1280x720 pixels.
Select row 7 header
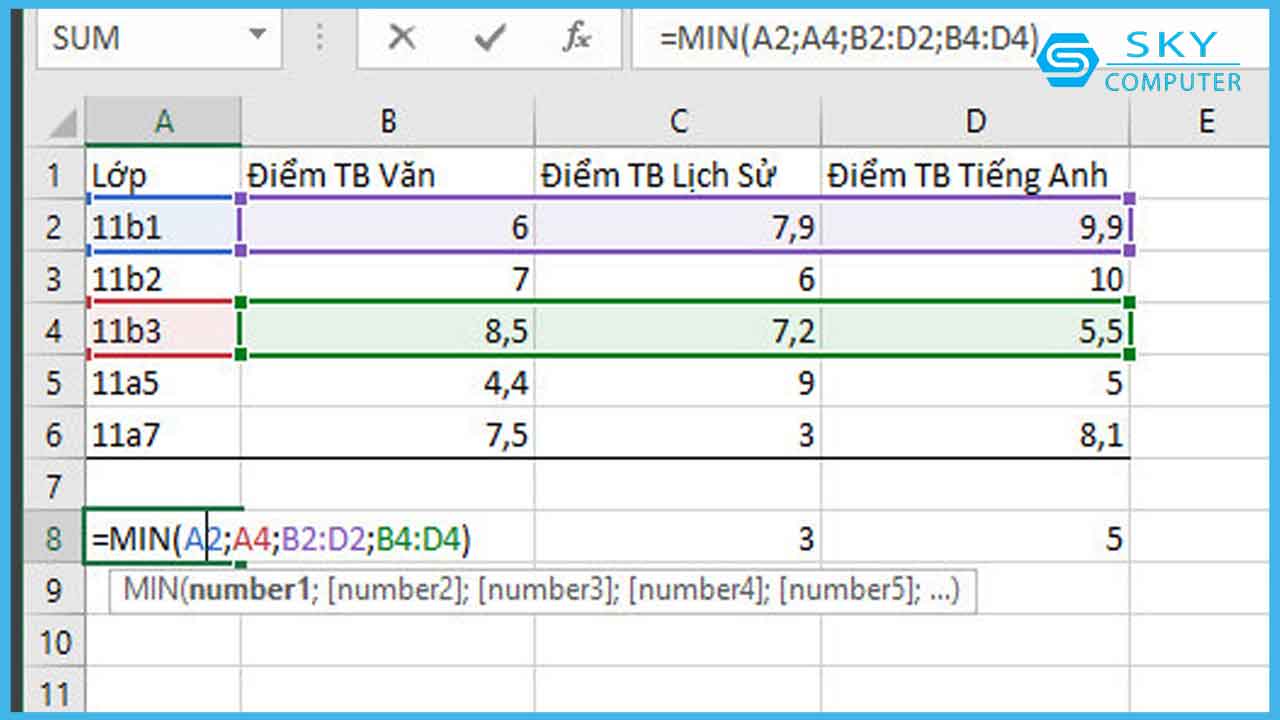point(53,487)
